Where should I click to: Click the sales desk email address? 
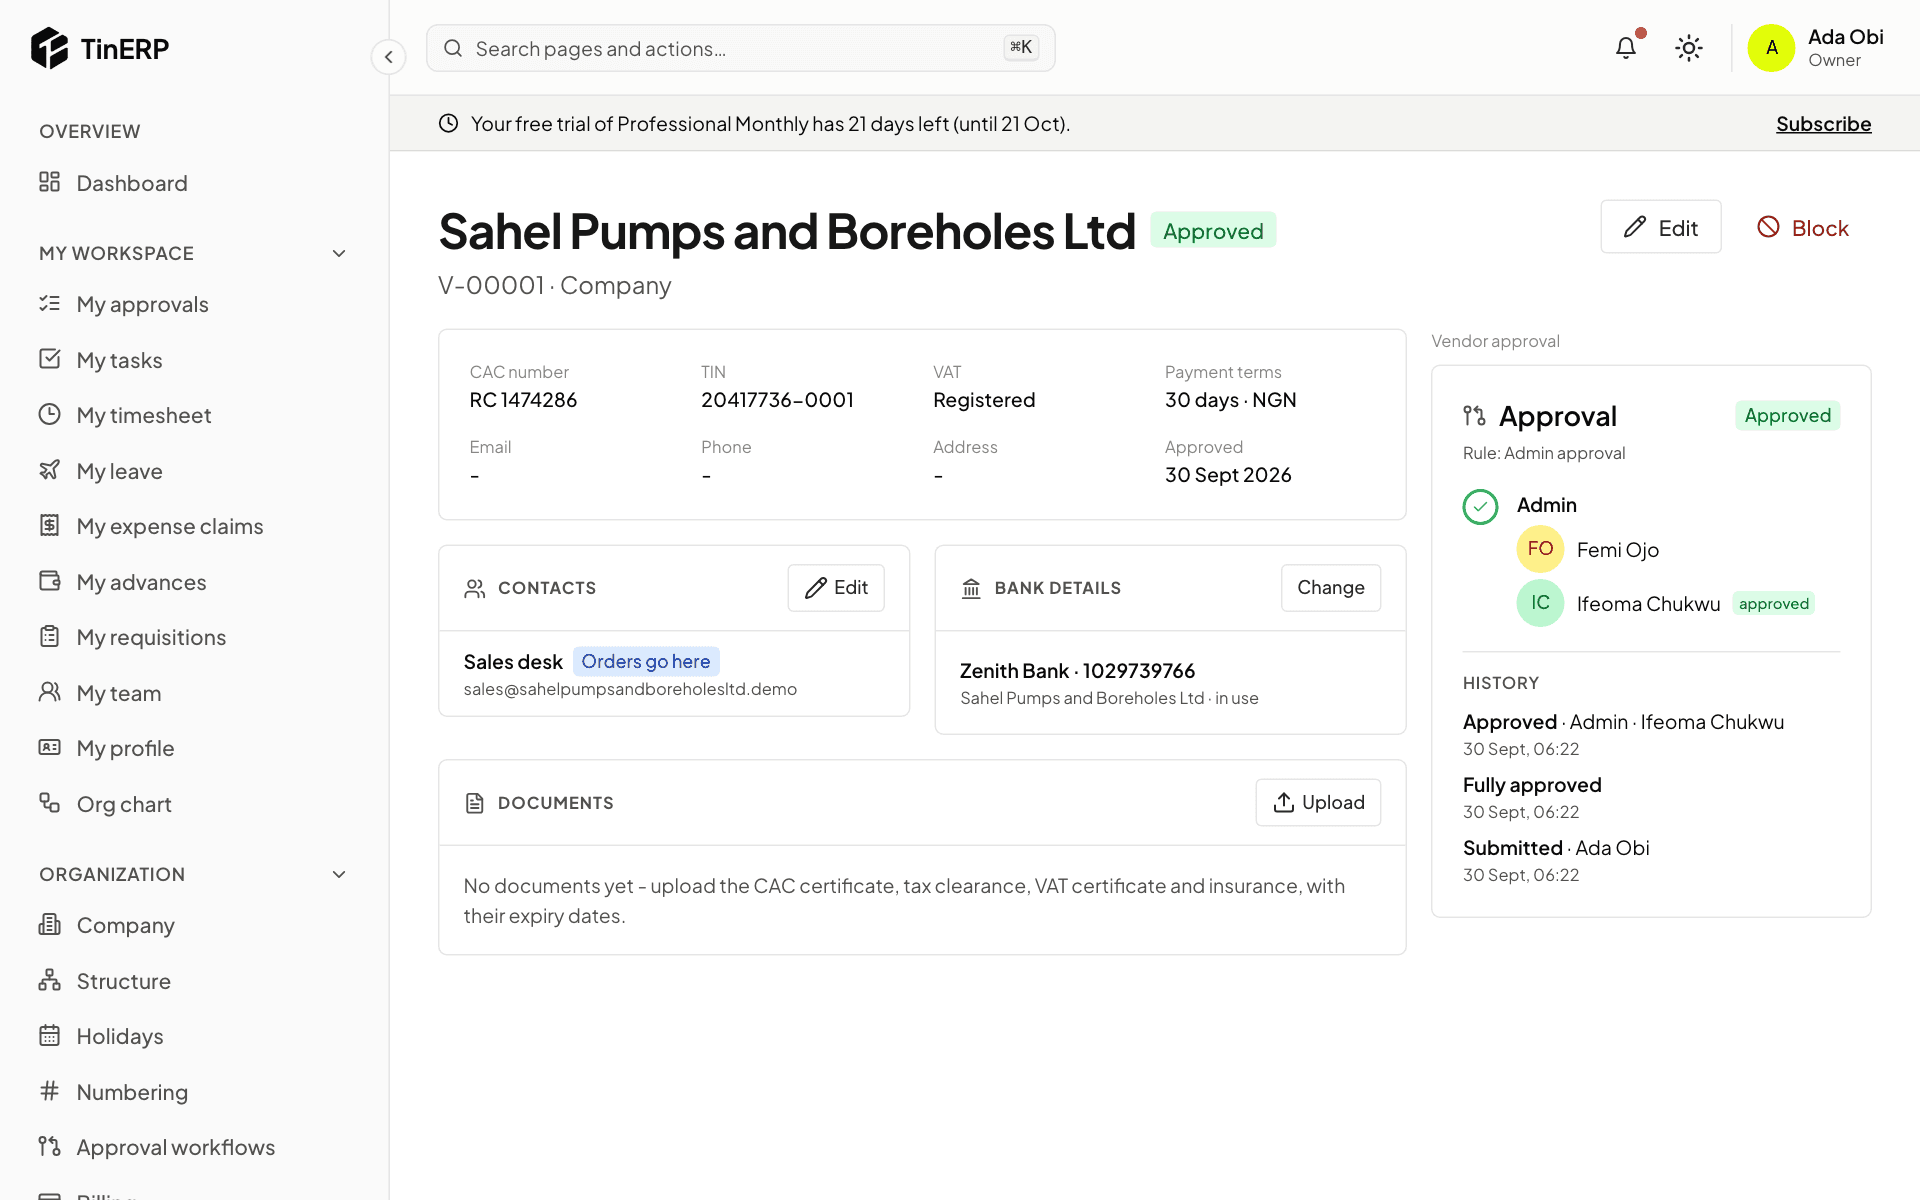pos(630,689)
